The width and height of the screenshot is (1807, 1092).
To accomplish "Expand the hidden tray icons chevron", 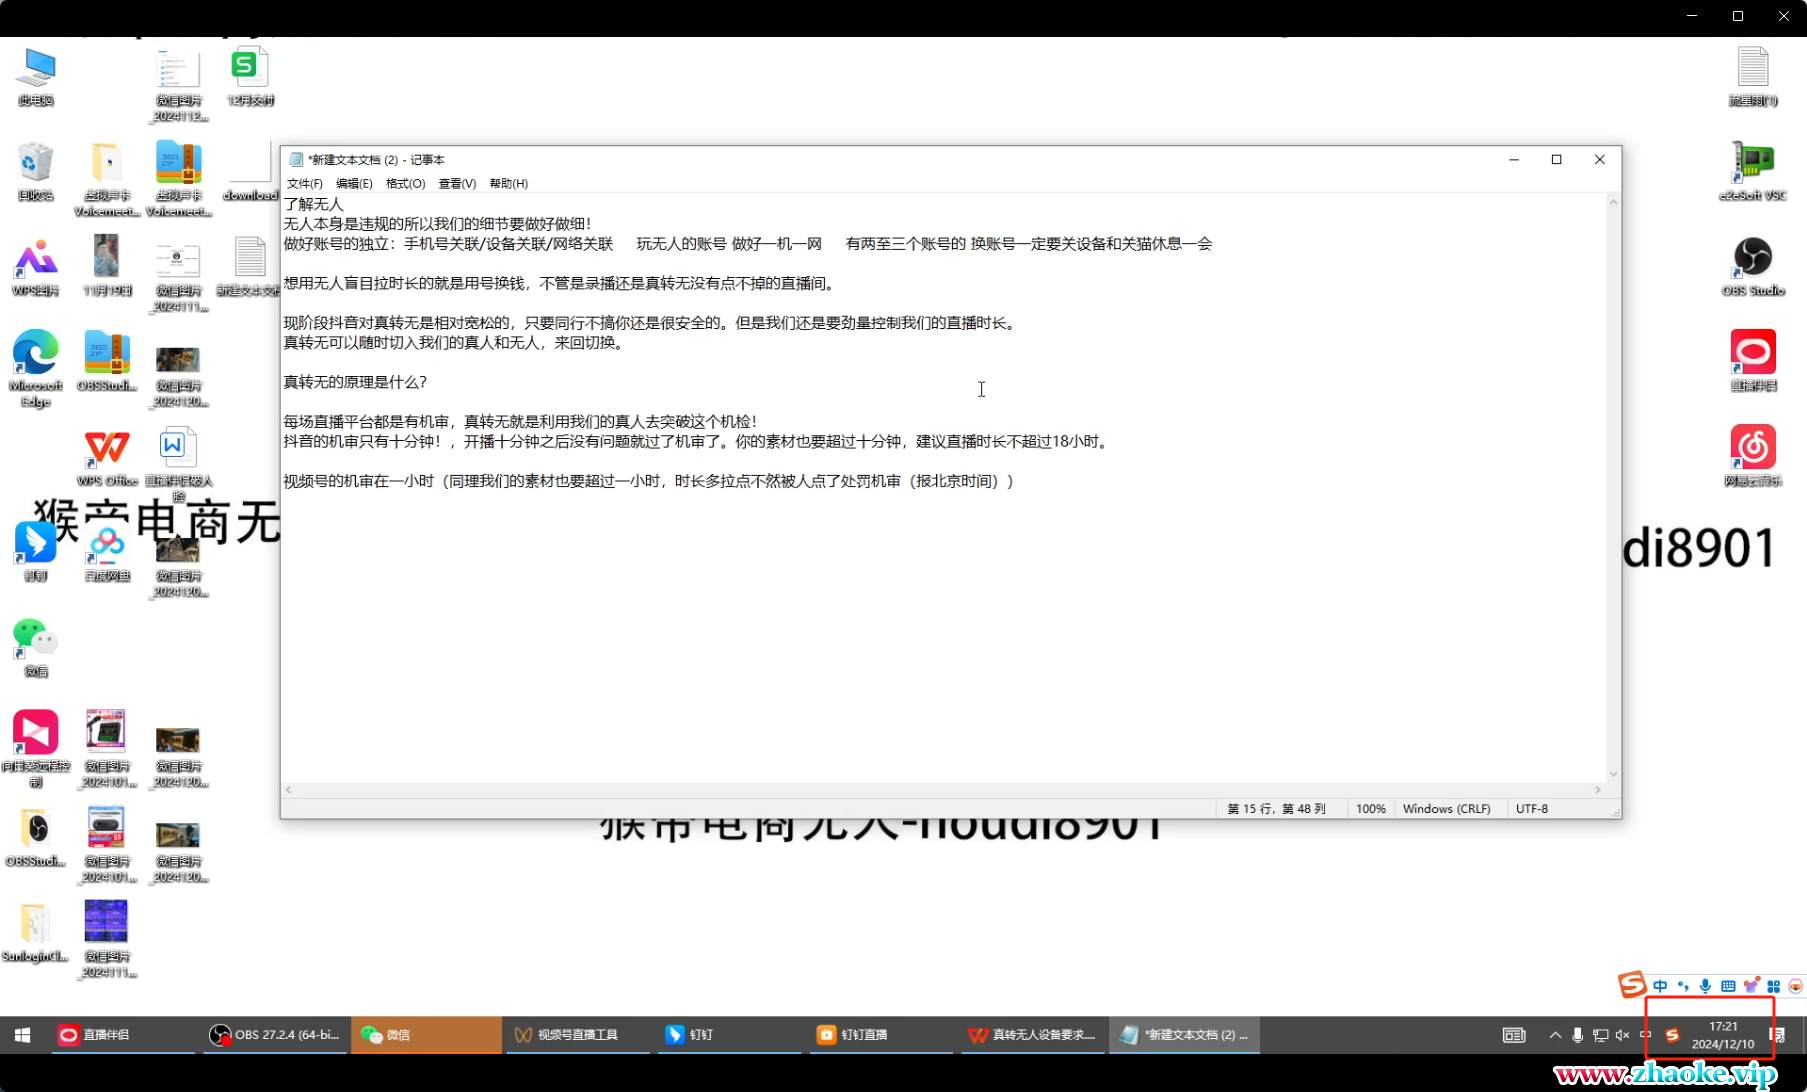I will tap(1555, 1035).
